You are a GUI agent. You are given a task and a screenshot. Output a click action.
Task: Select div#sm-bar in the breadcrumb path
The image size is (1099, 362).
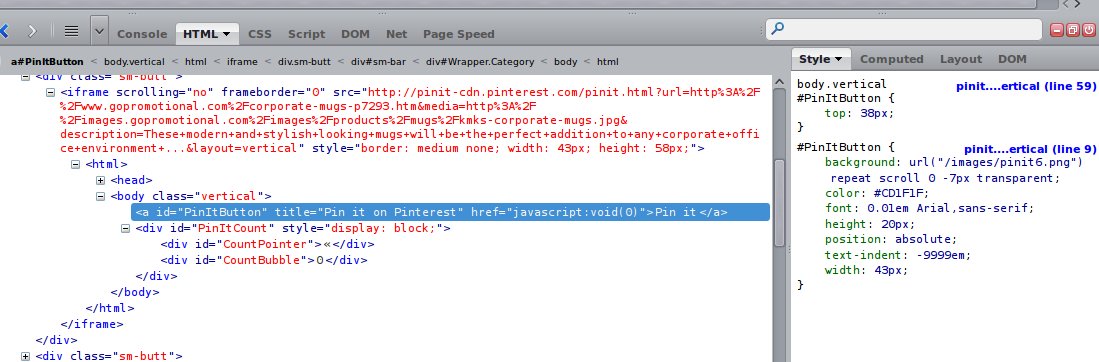click(378, 62)
